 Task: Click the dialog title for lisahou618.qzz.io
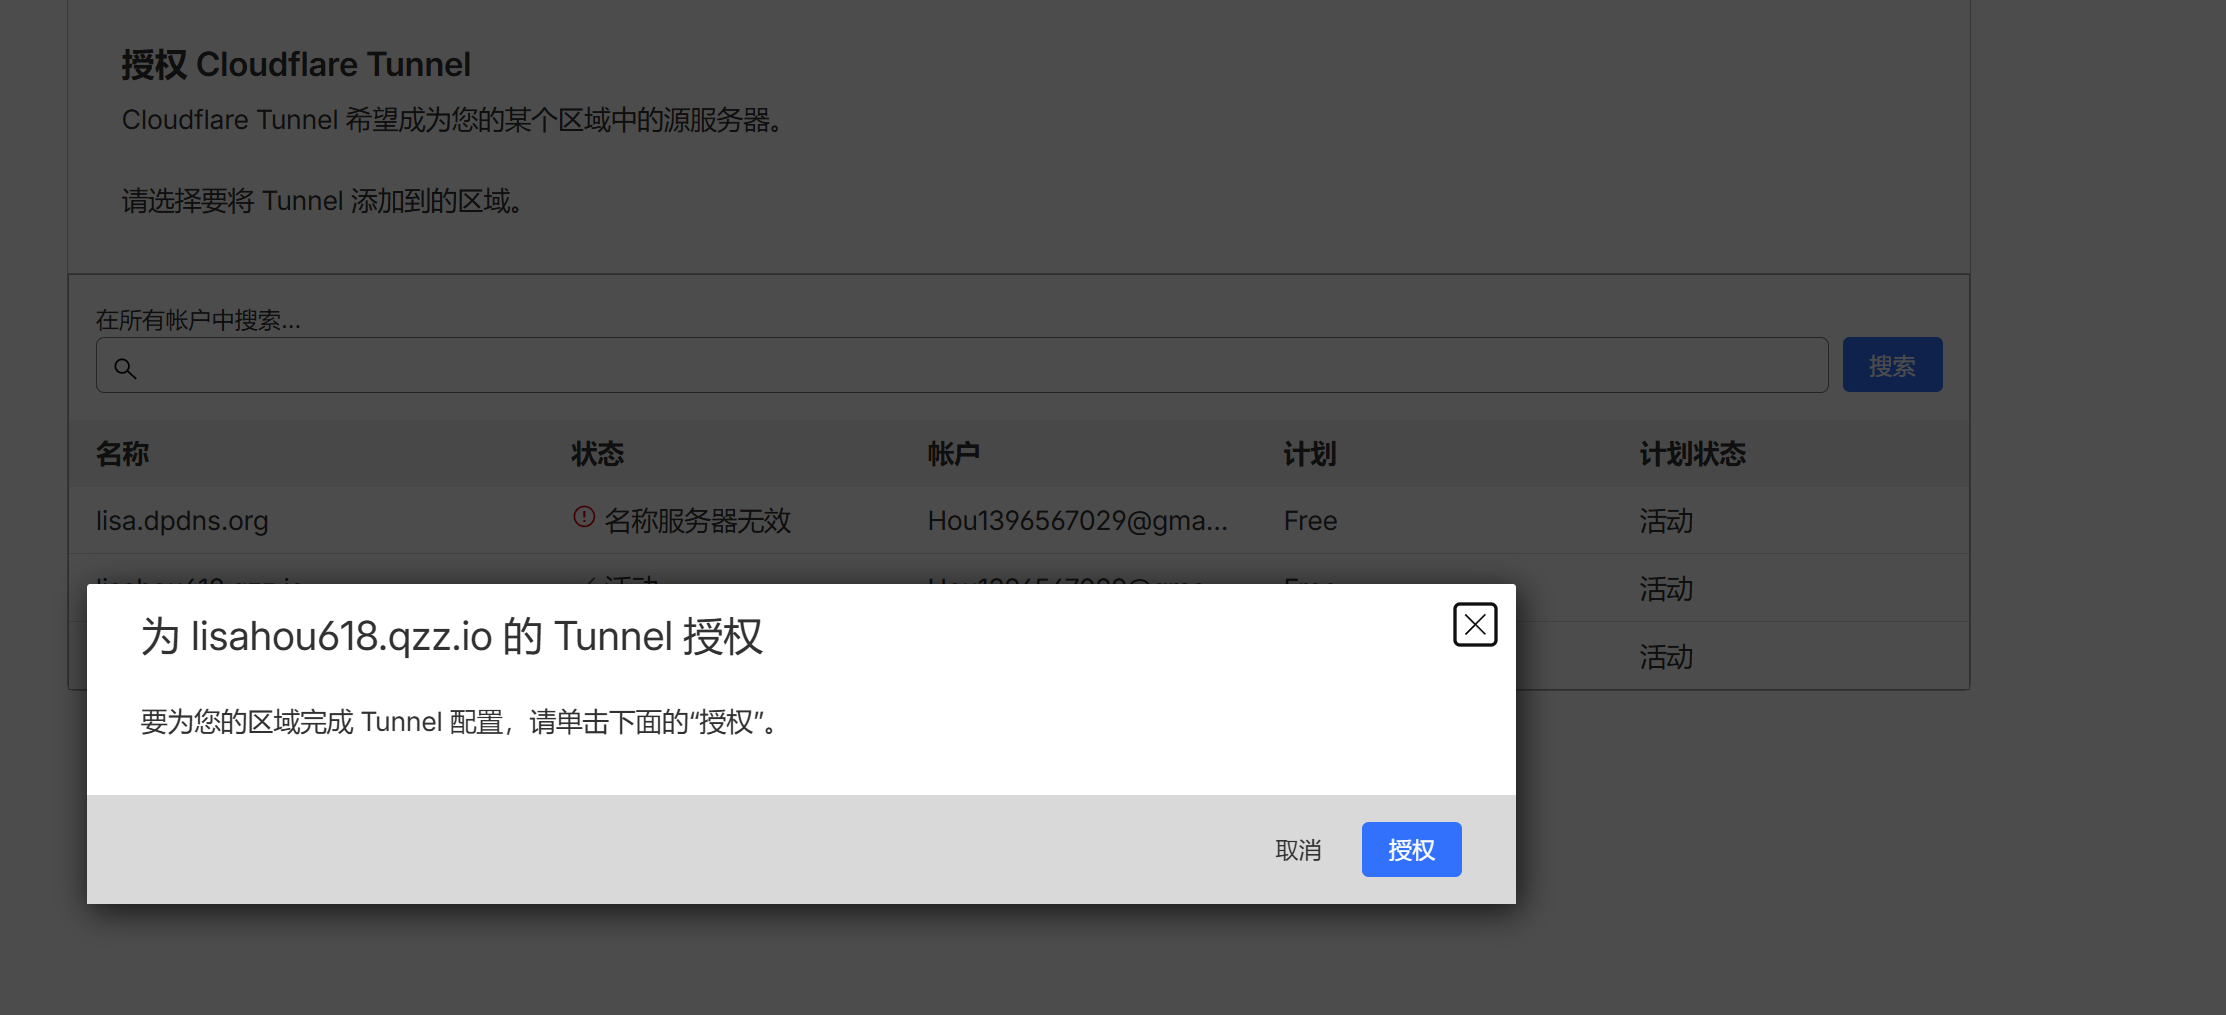pyautogui.click(x=452, y=637)
